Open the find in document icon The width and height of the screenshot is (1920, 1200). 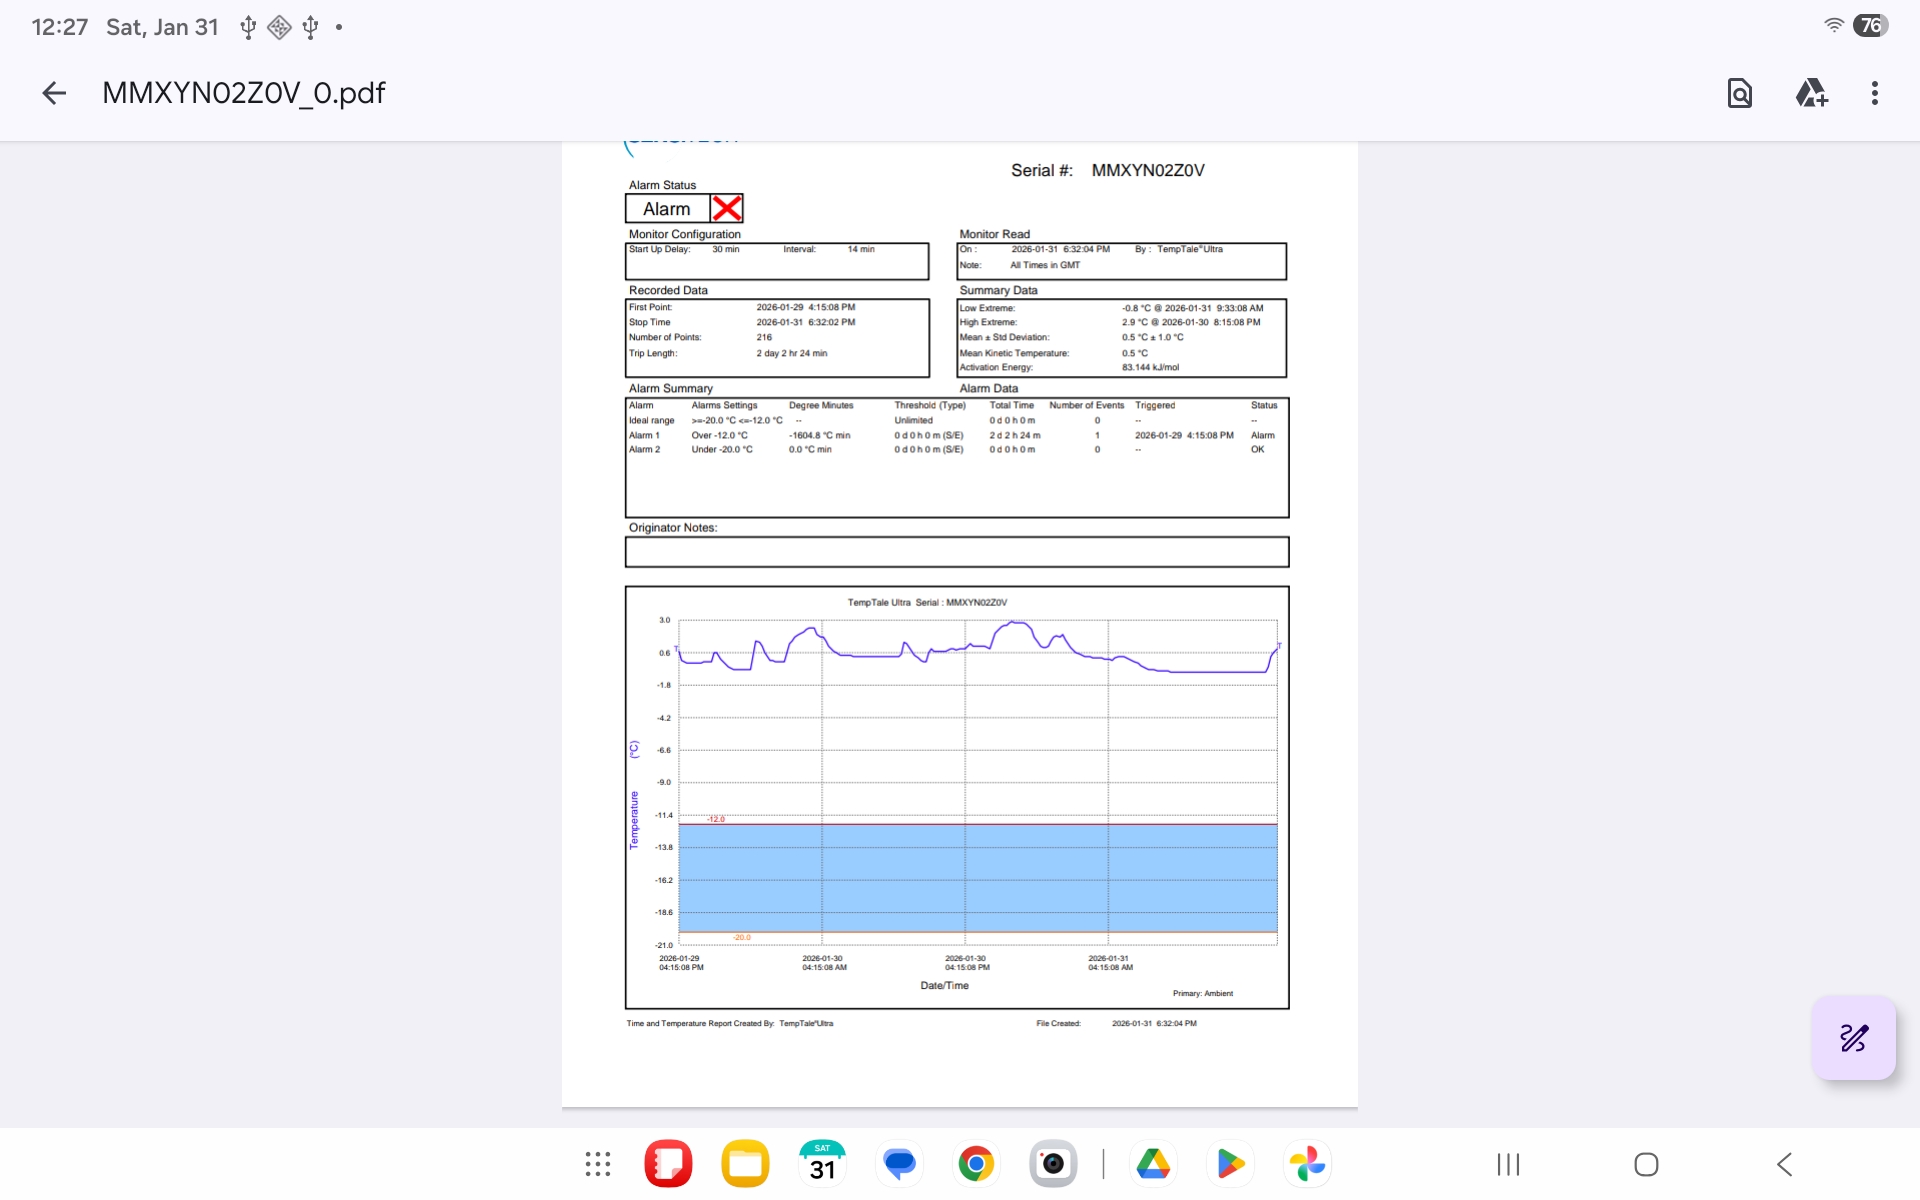pos(1739,93)
